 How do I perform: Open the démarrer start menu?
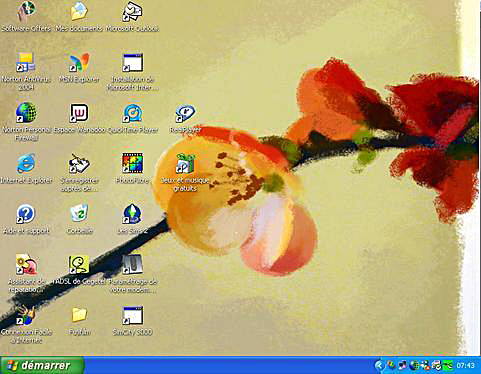tap(42, 365)
